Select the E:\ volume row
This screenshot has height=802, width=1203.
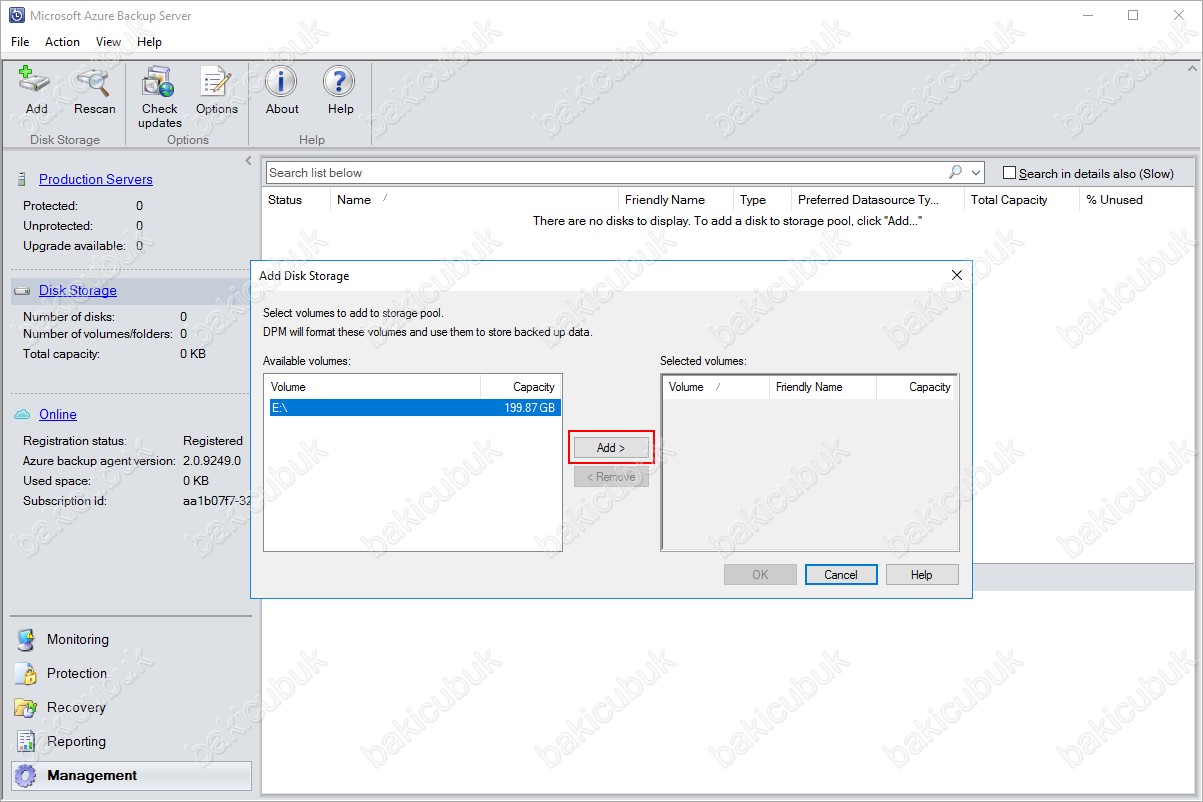tap(413, 408)
